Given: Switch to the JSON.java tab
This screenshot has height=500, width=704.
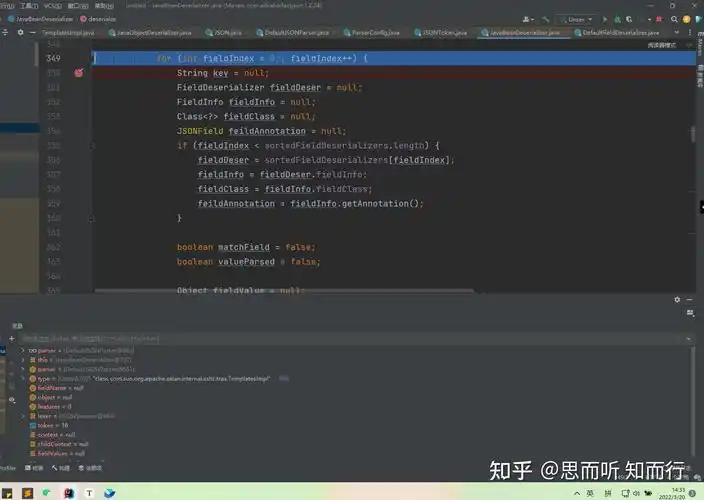Looking at the screenshot, I should [x=224, y=33].
